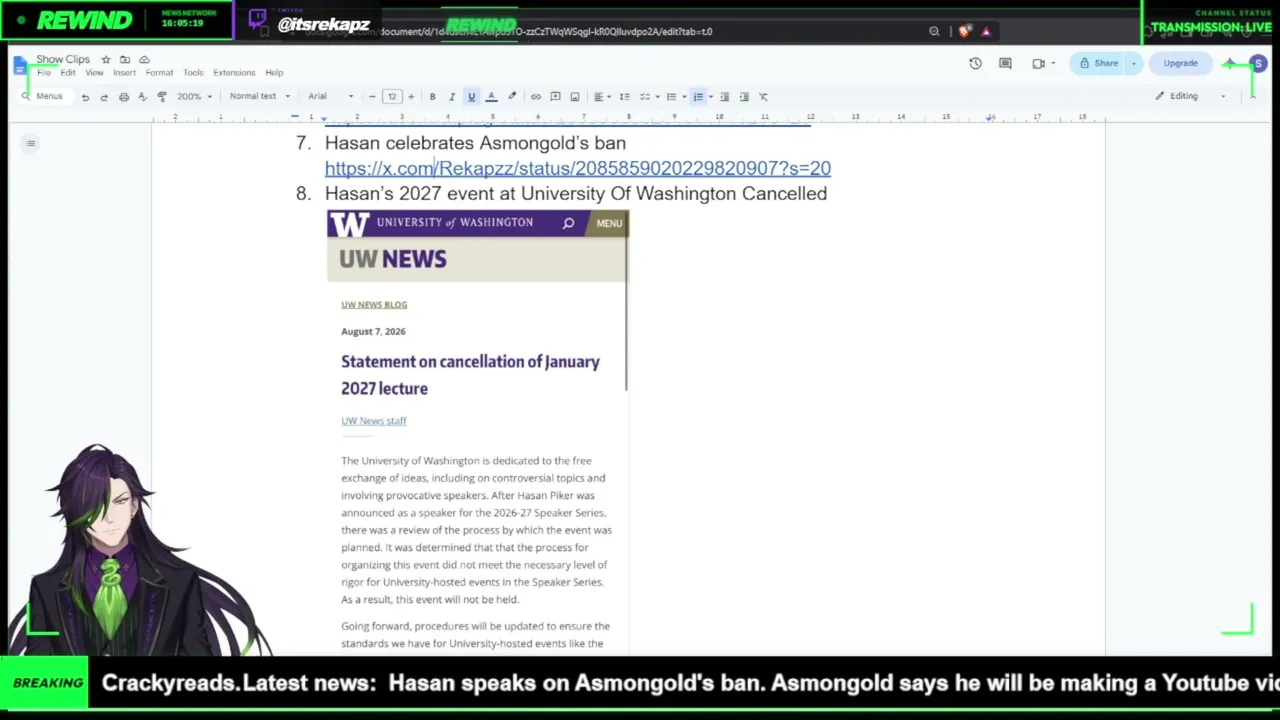This screenshot has height=720, width=1280.
Task: Toggle underline formatting
Action: pyautogui.click(x=471, y=97)
